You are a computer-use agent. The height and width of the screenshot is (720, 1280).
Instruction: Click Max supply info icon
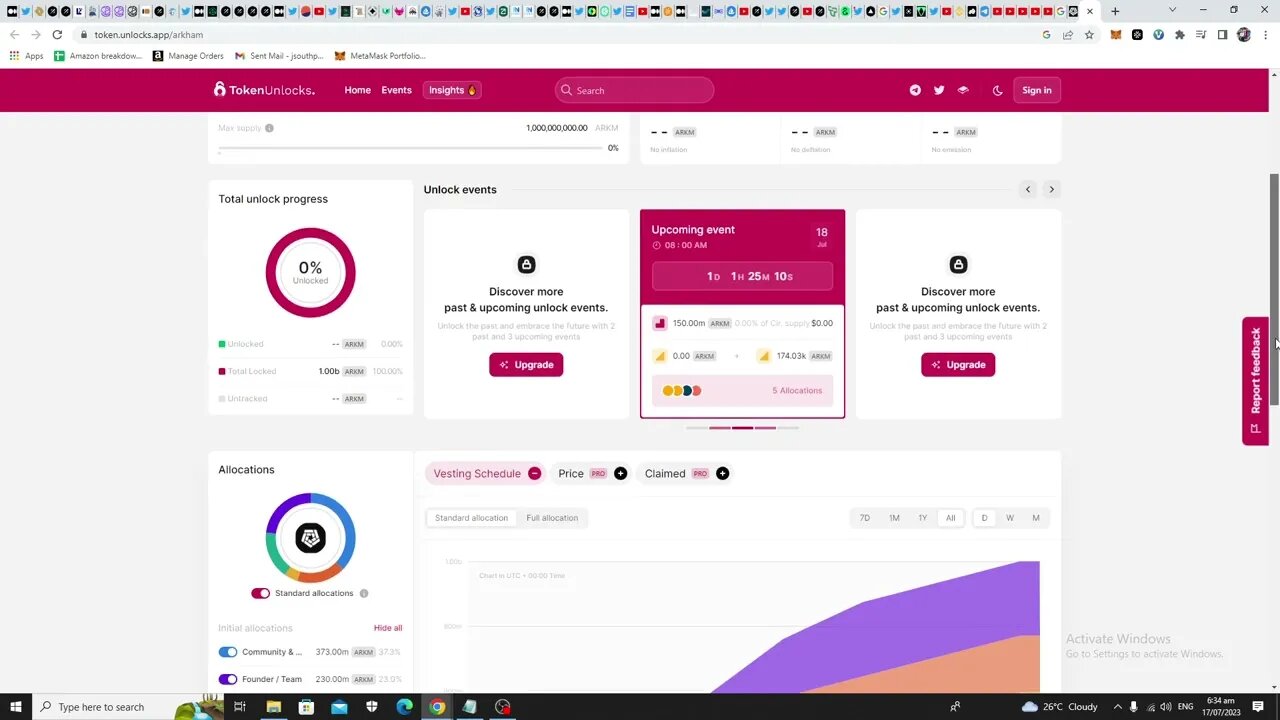(269, 128)
